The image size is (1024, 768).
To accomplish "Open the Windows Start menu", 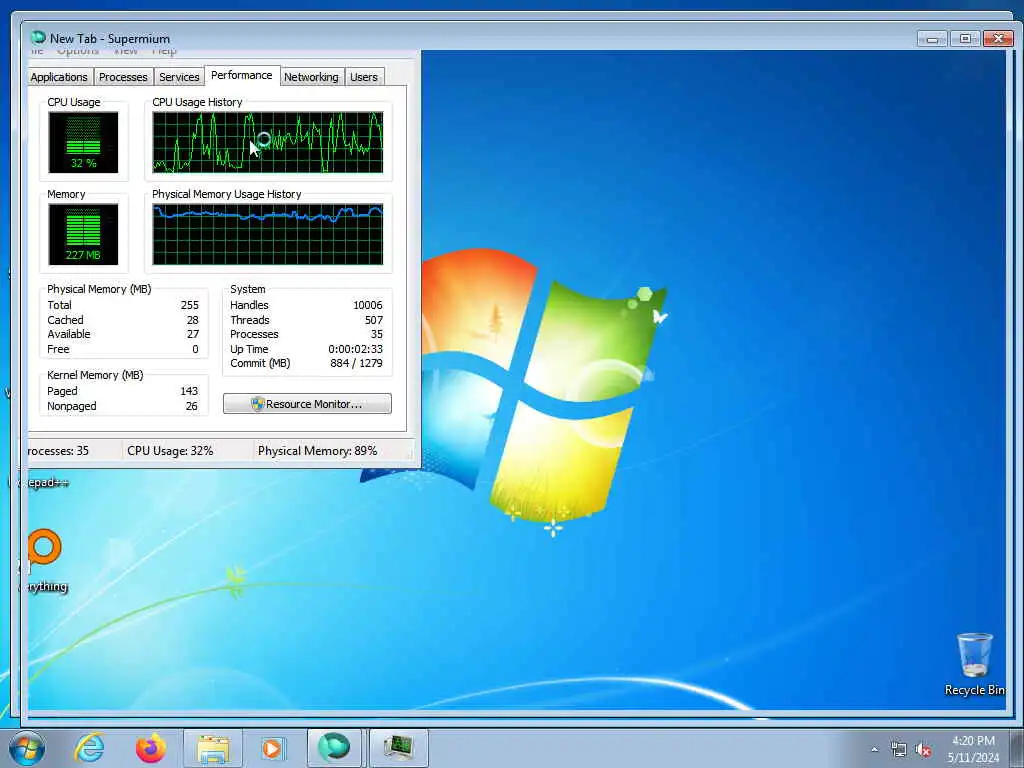I will point(26,748).
